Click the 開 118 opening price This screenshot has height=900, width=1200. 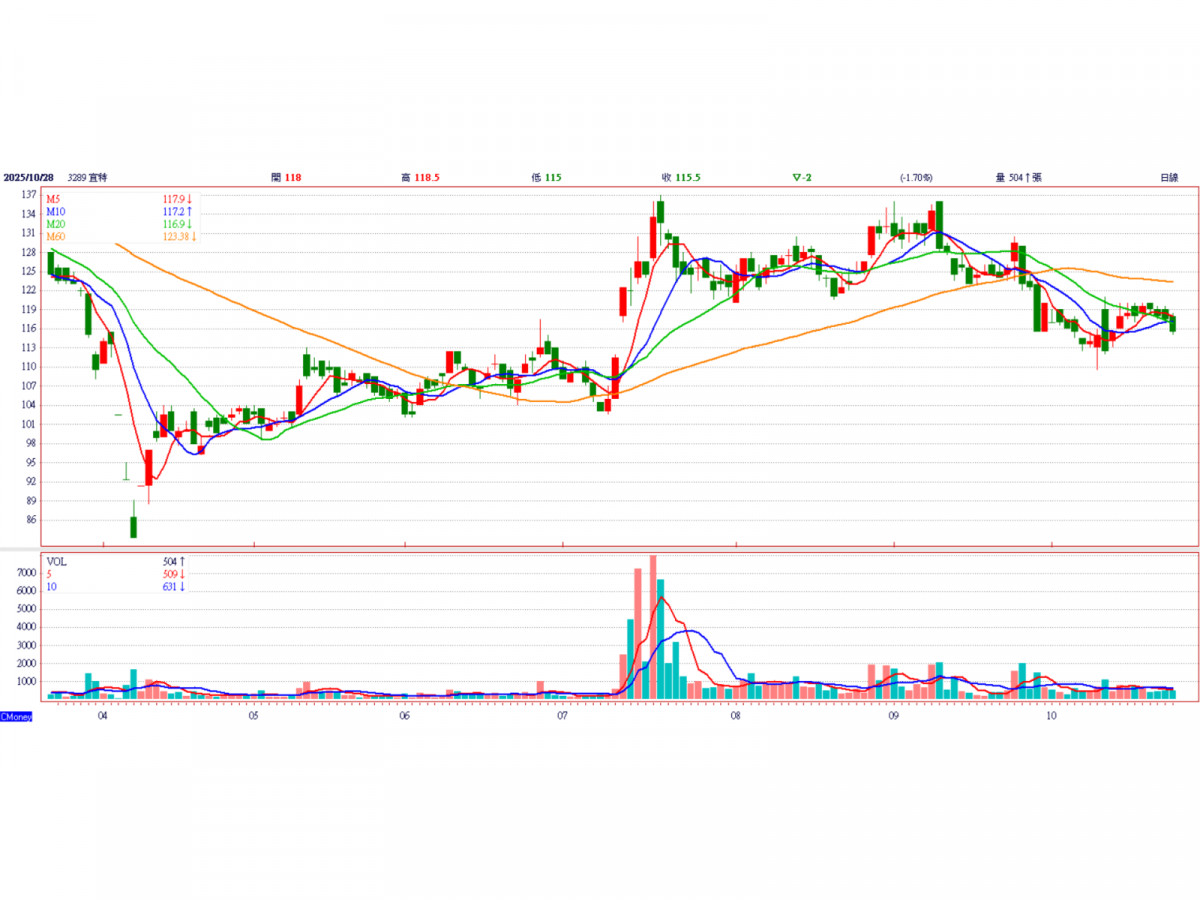click(286, 177)
